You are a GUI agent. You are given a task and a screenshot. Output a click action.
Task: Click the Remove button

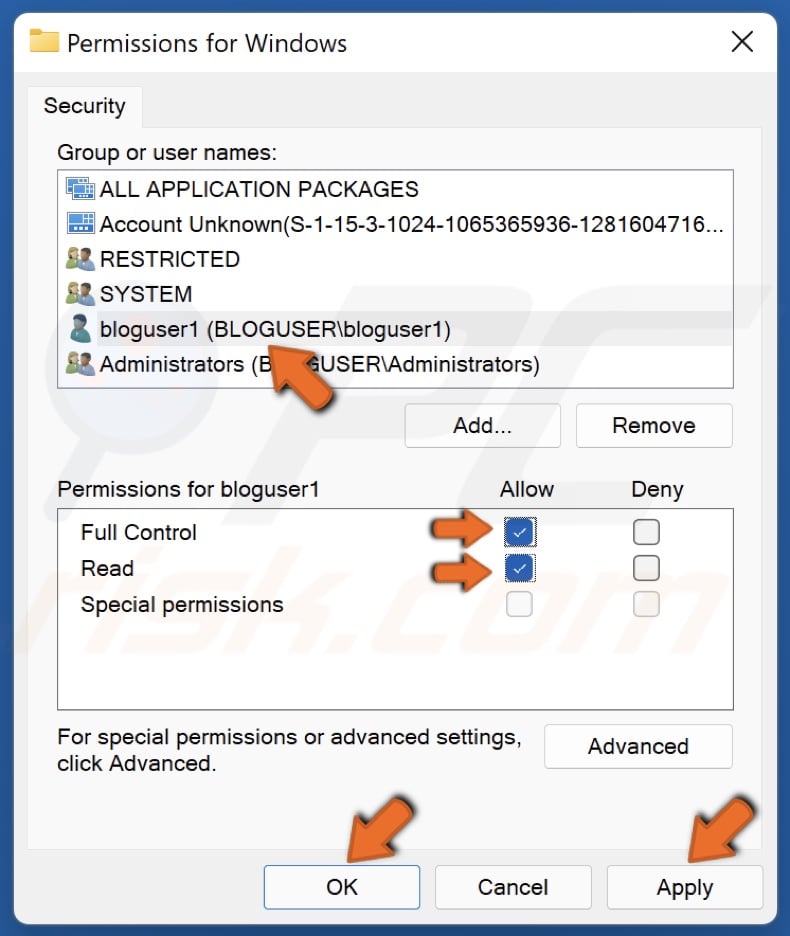(654, 425)
